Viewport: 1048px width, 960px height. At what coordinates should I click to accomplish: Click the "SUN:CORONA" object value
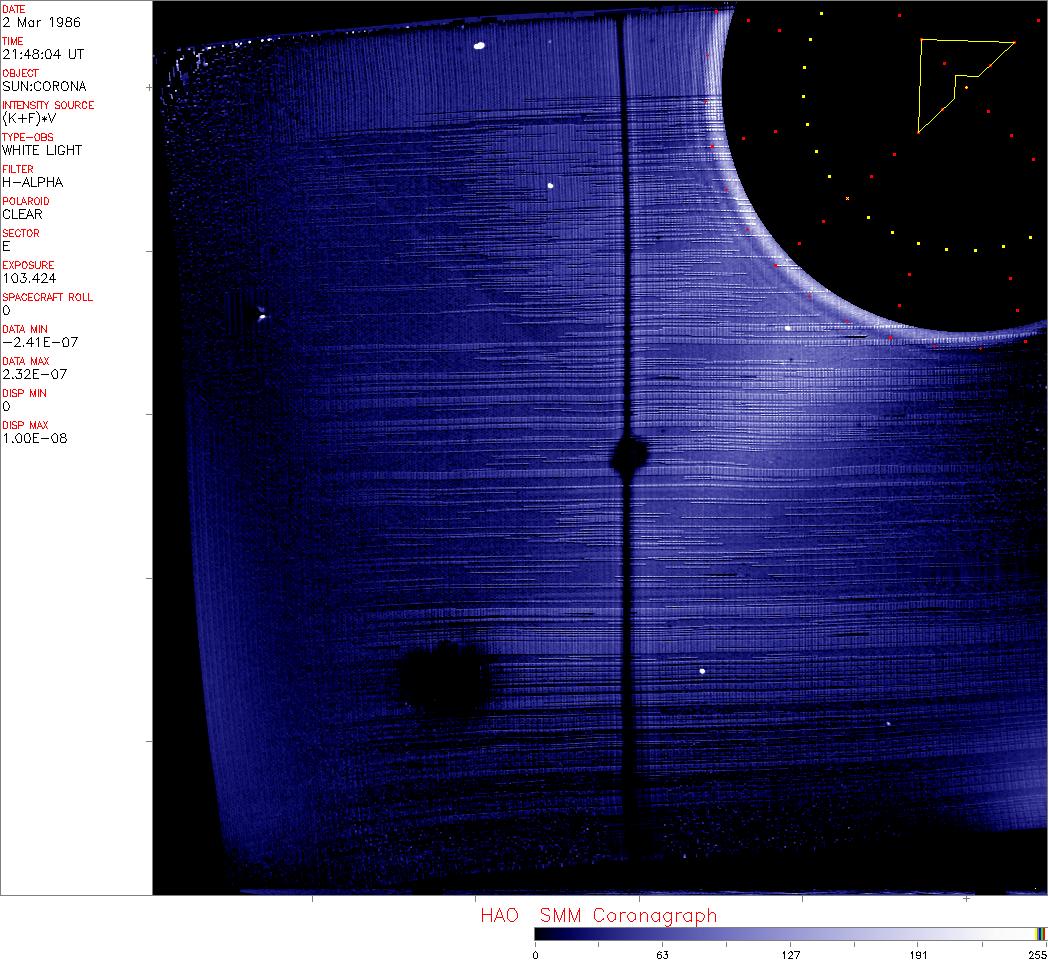click(44, 86)
